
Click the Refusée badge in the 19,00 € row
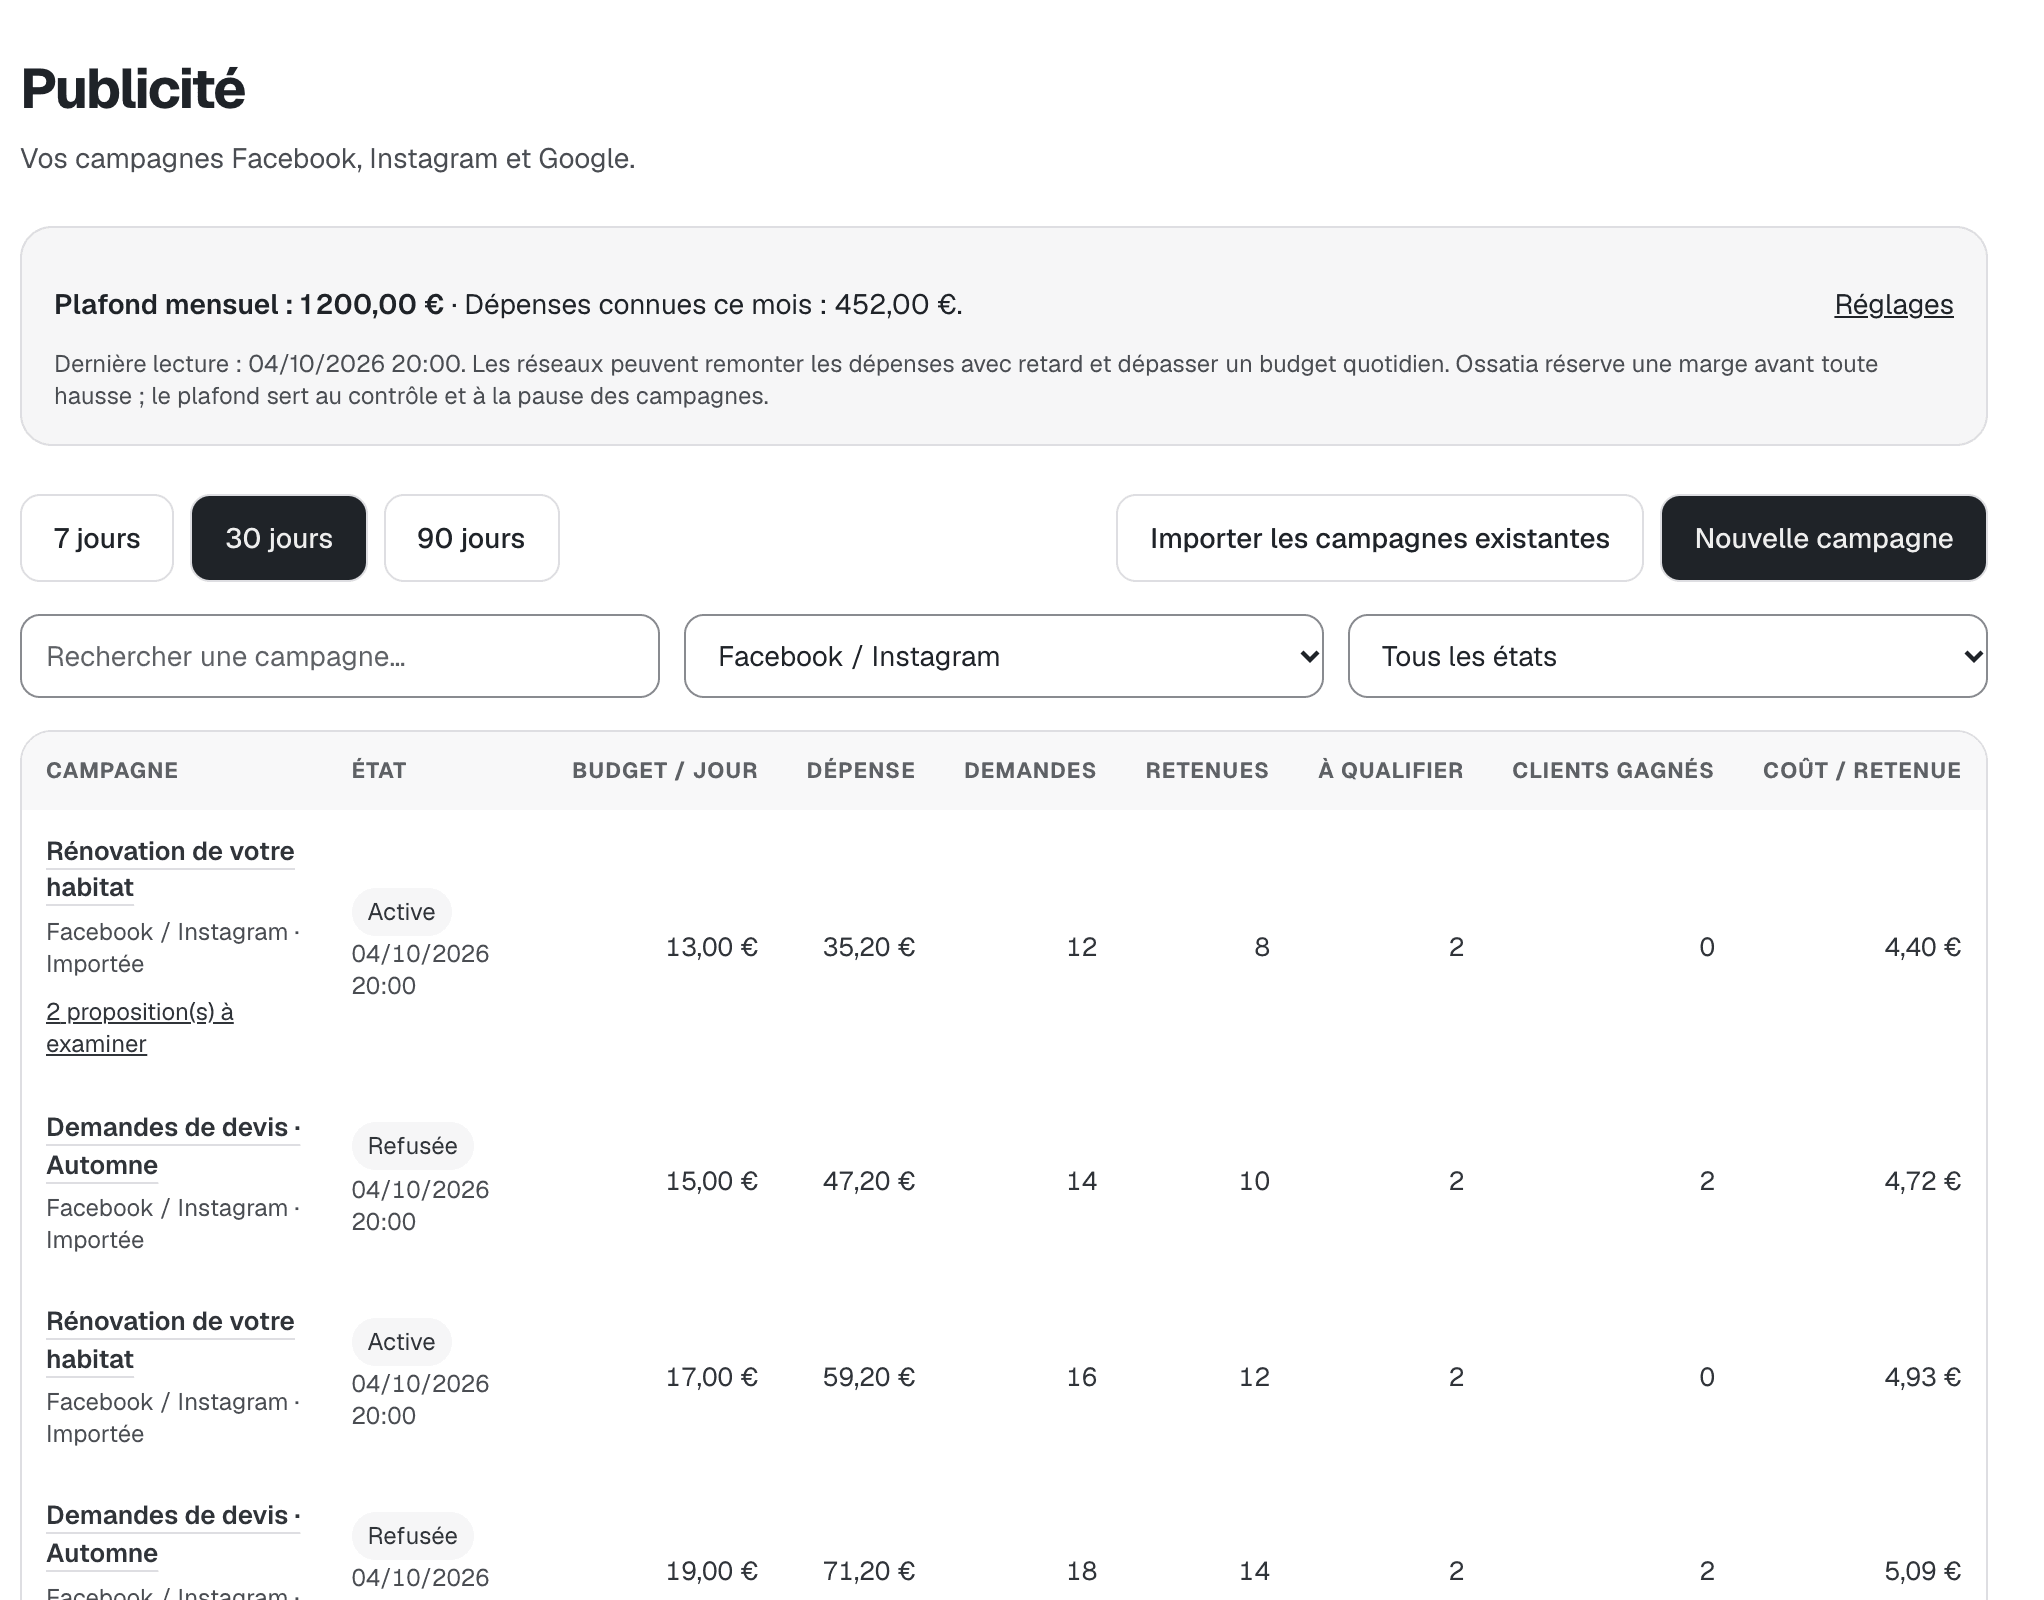click(412, 1536)
